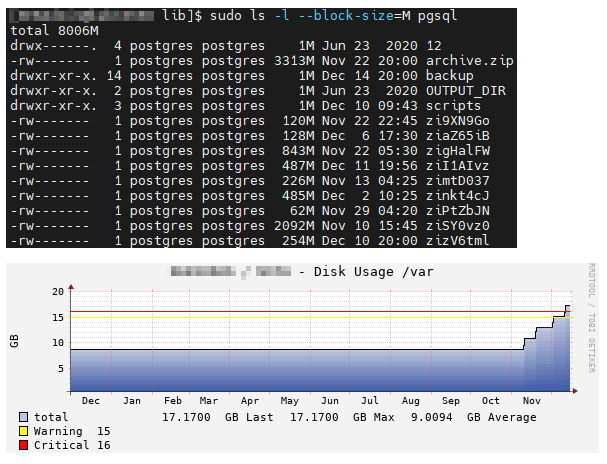Click the blue total legend swatch

[x=24, y=417]
